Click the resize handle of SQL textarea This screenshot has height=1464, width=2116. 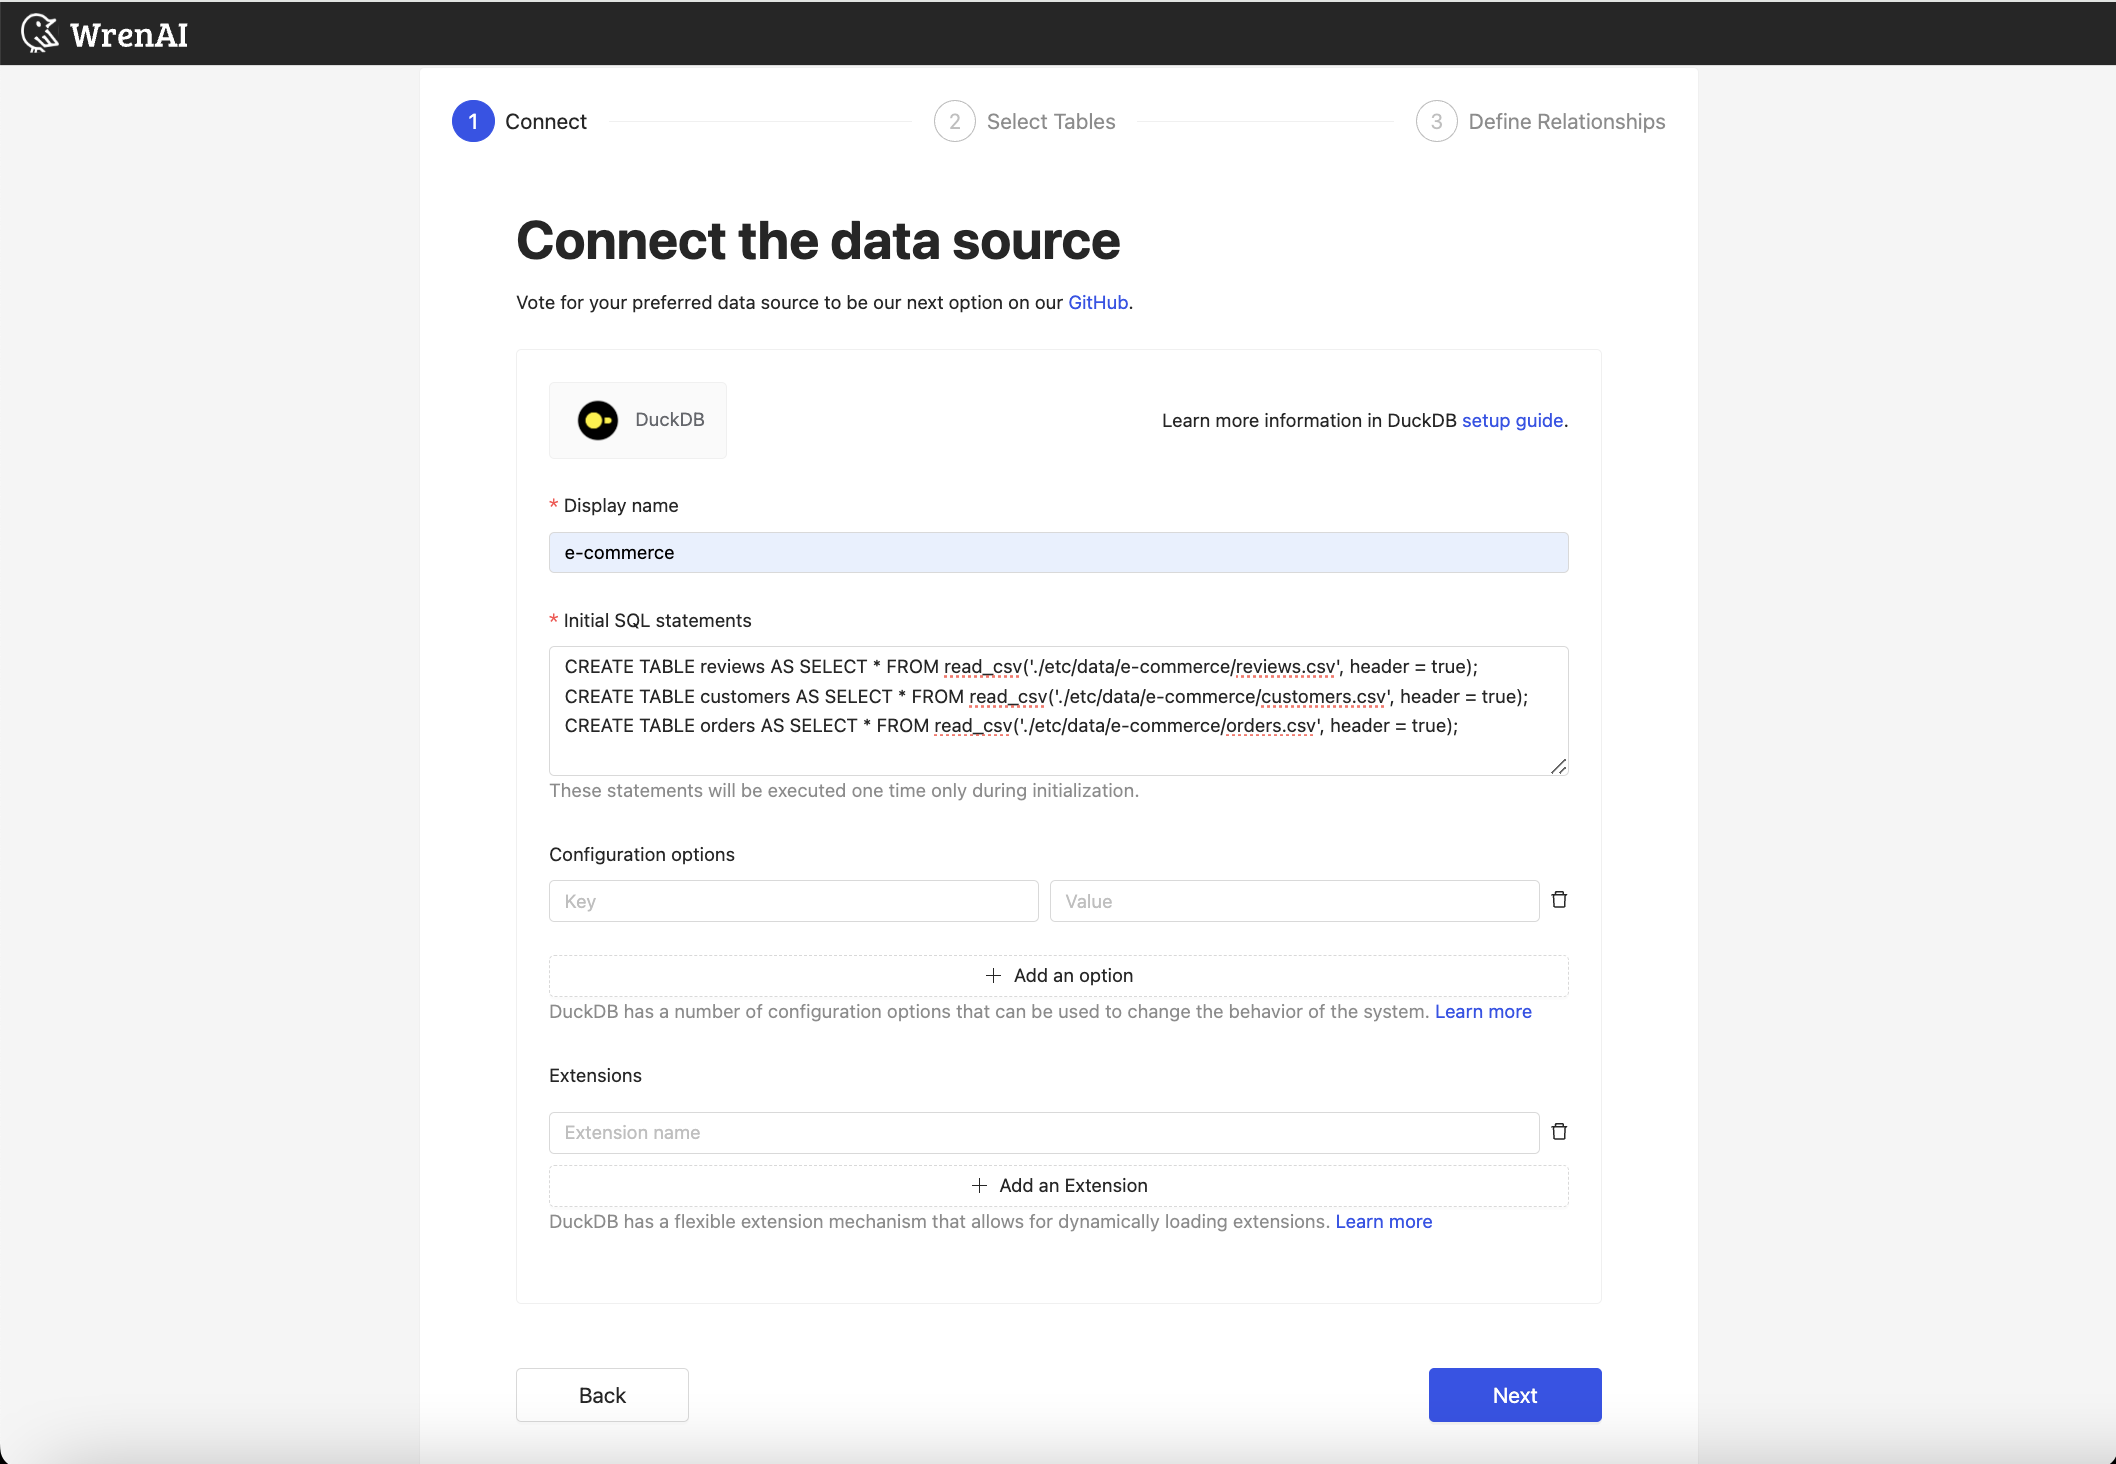point(1558,766)
